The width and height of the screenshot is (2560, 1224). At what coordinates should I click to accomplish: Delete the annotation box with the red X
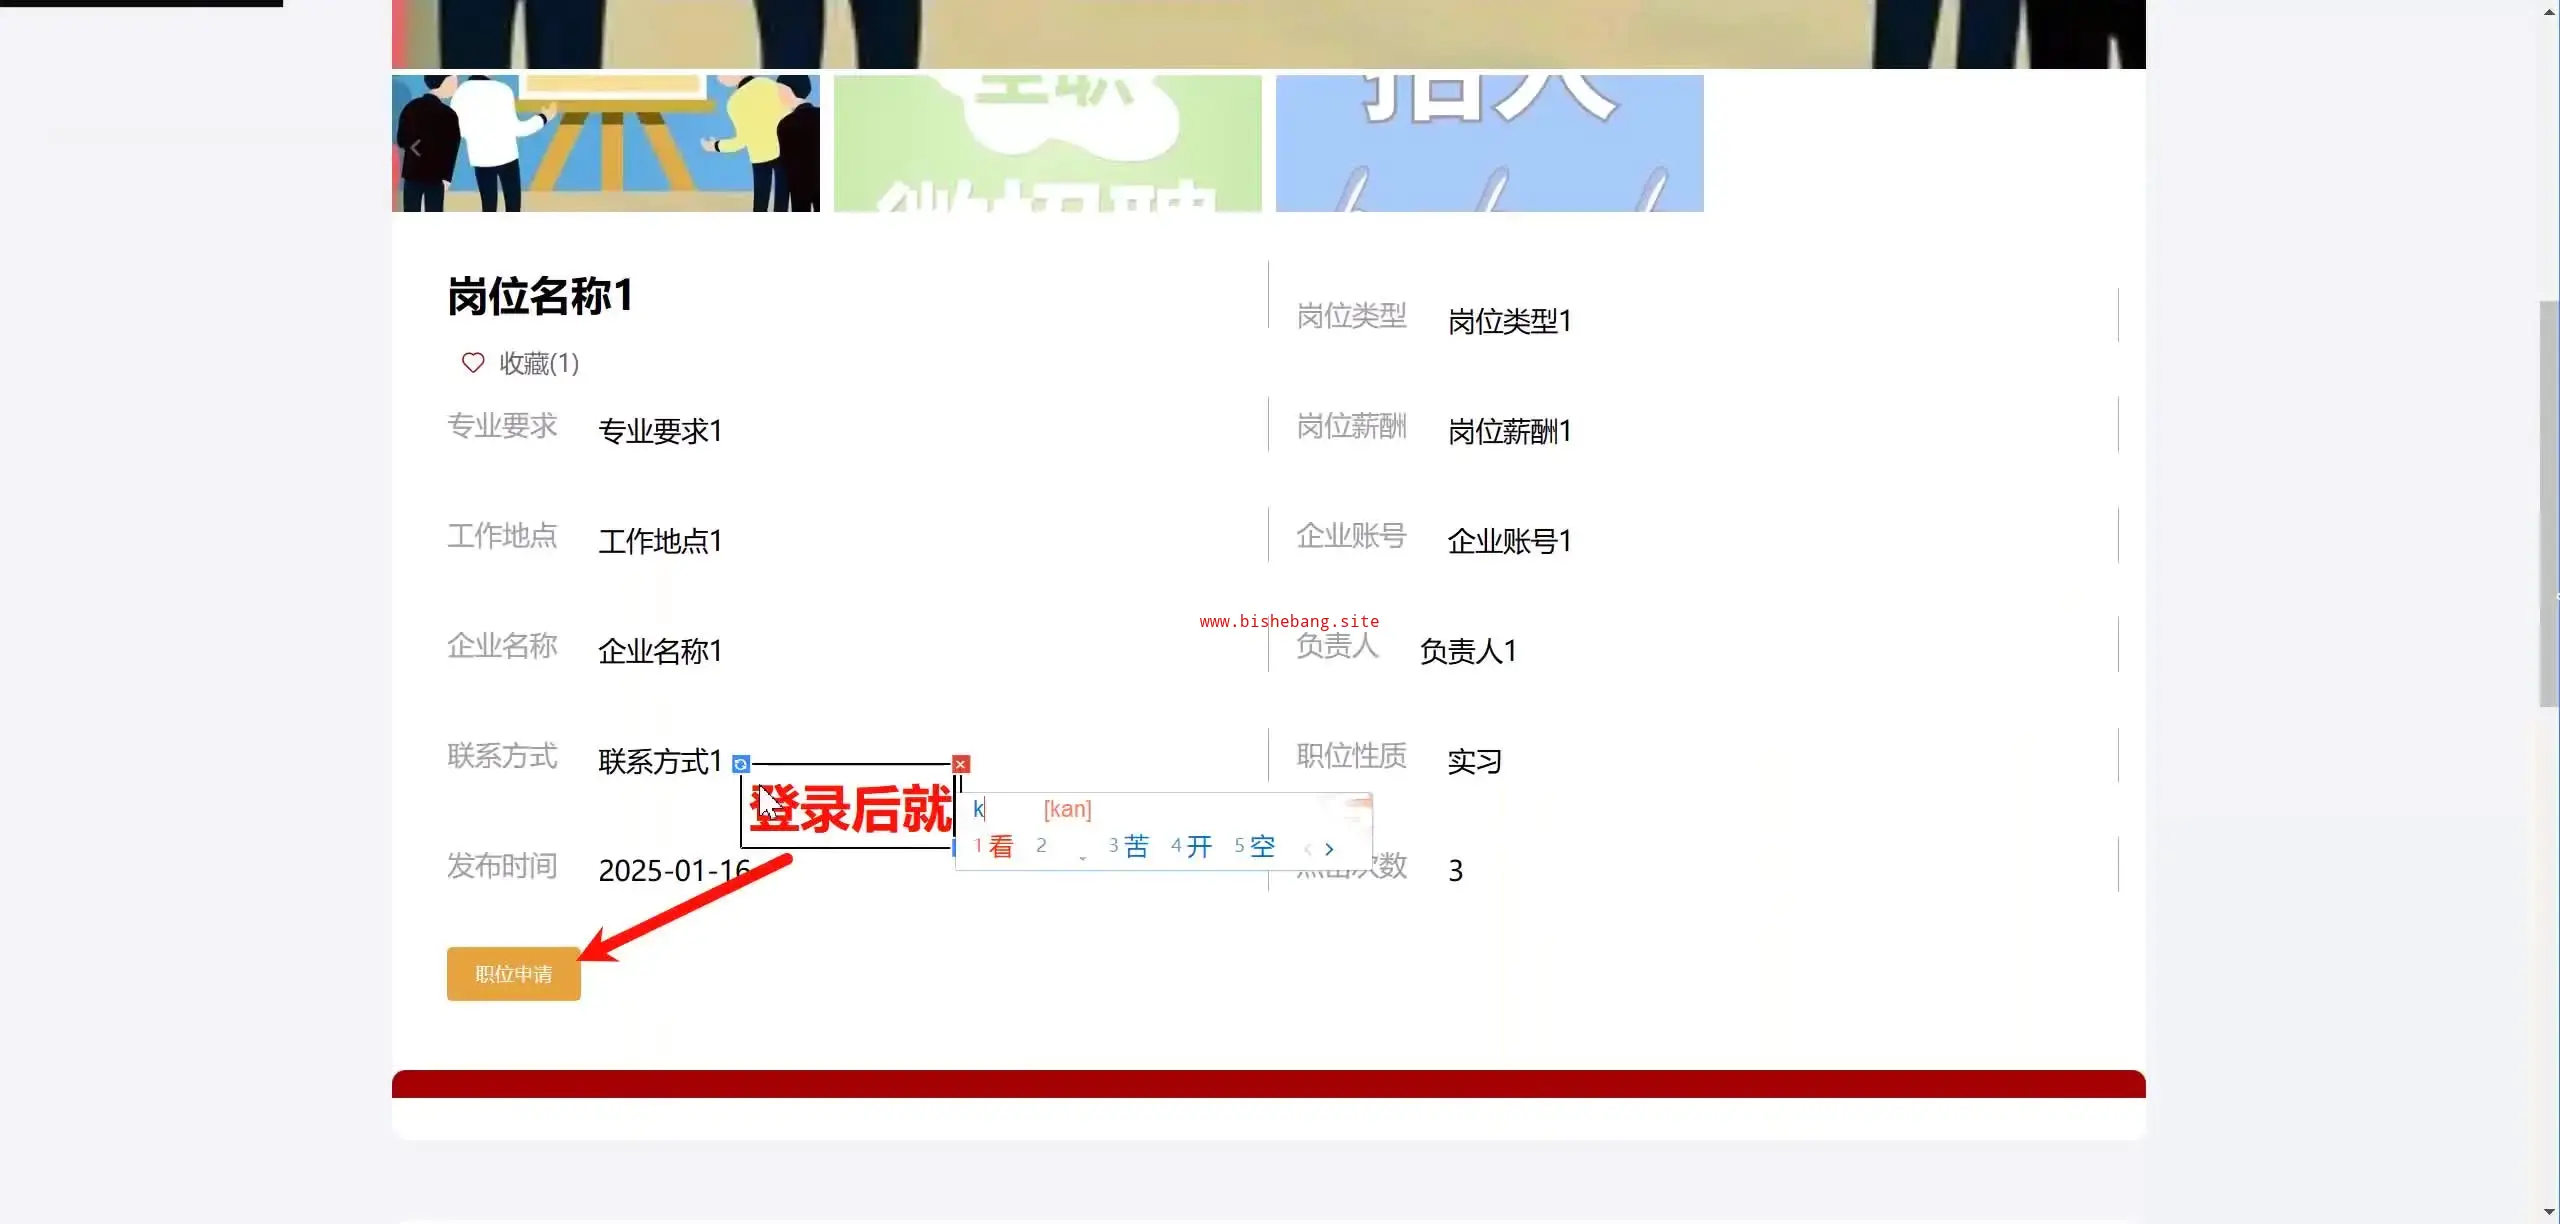(961, 764)
